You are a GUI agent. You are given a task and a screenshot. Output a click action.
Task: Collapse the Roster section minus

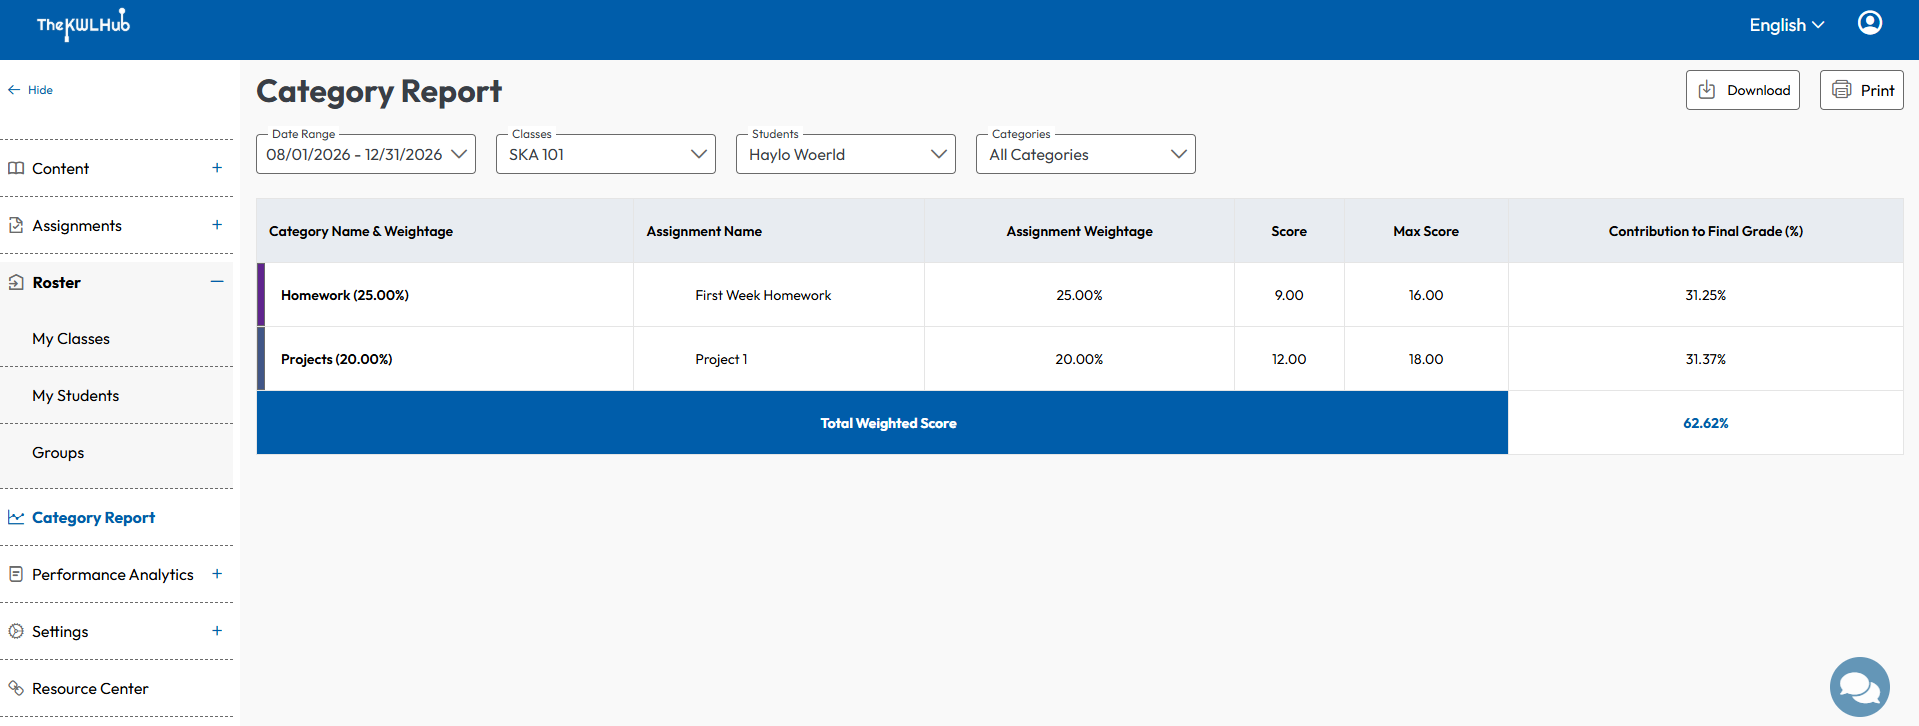coord(217,282)
